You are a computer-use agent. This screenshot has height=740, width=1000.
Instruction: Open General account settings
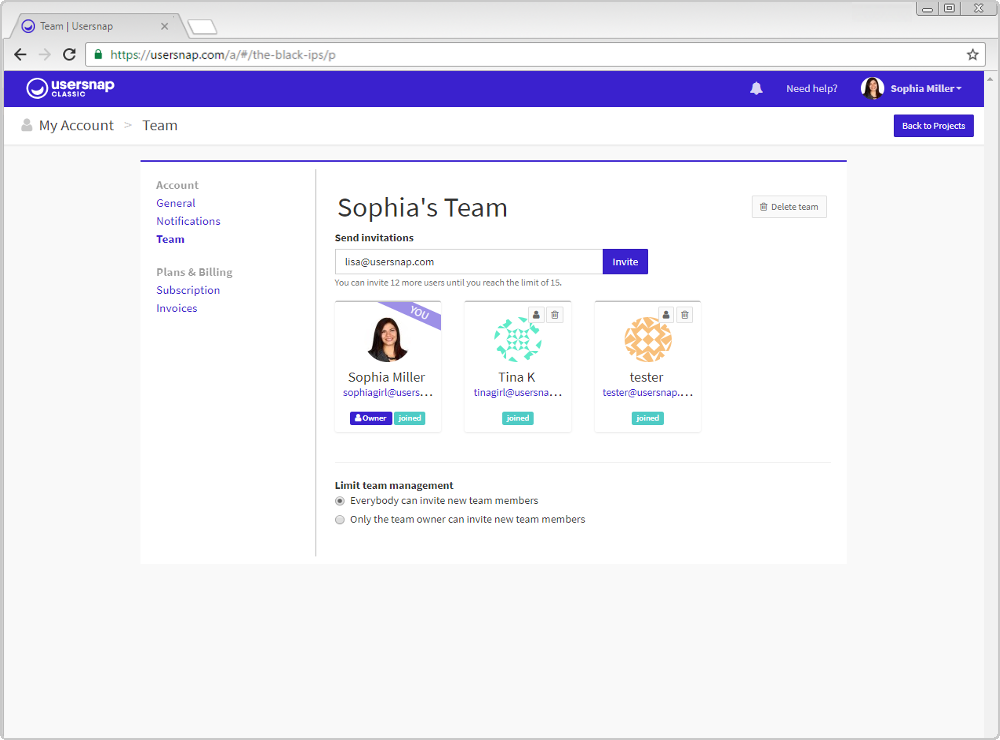pos(176,203)
